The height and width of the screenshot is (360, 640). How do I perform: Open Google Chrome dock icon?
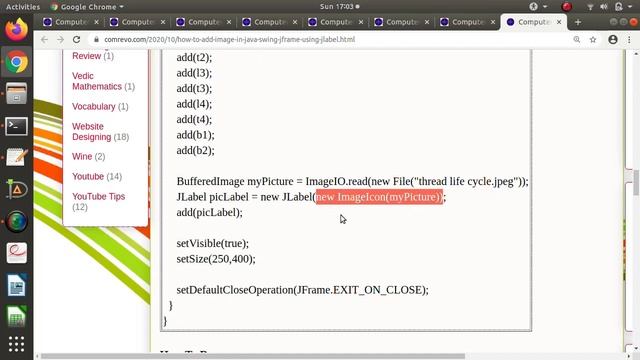[x=16, y=62]
